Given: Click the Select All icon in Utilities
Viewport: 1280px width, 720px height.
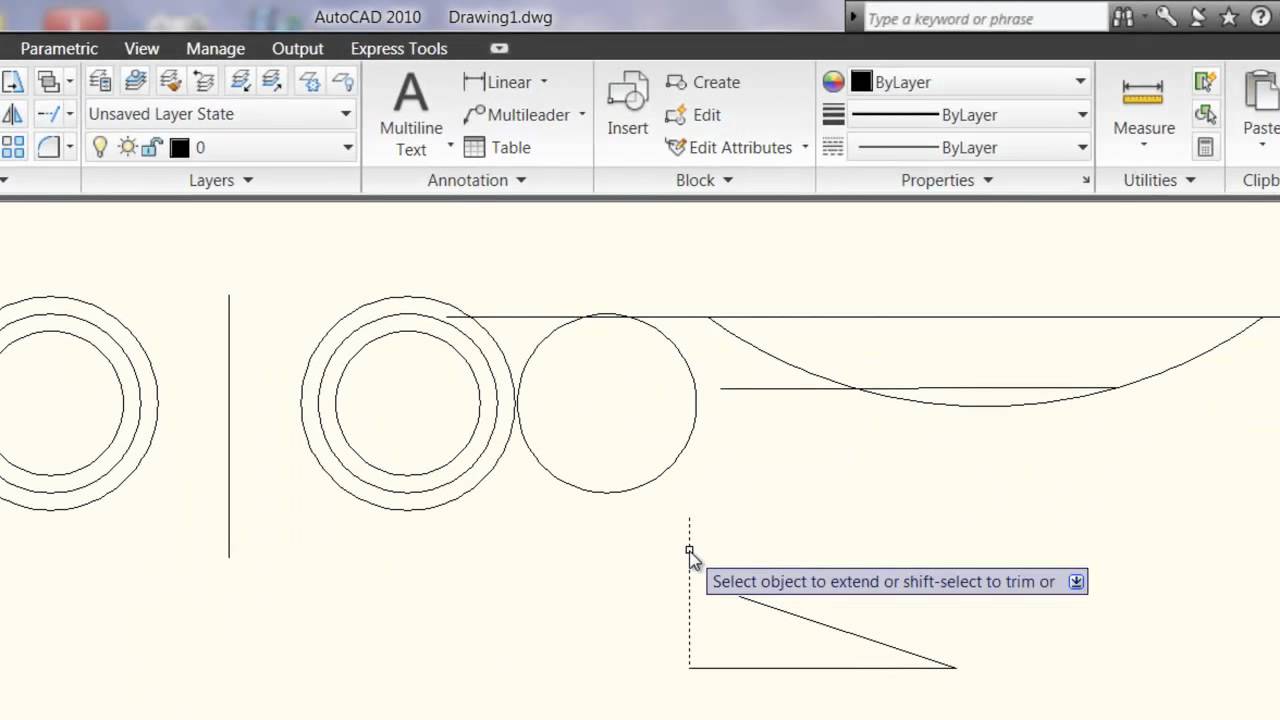Looking at the screenshot, I should coord(1205,114).
